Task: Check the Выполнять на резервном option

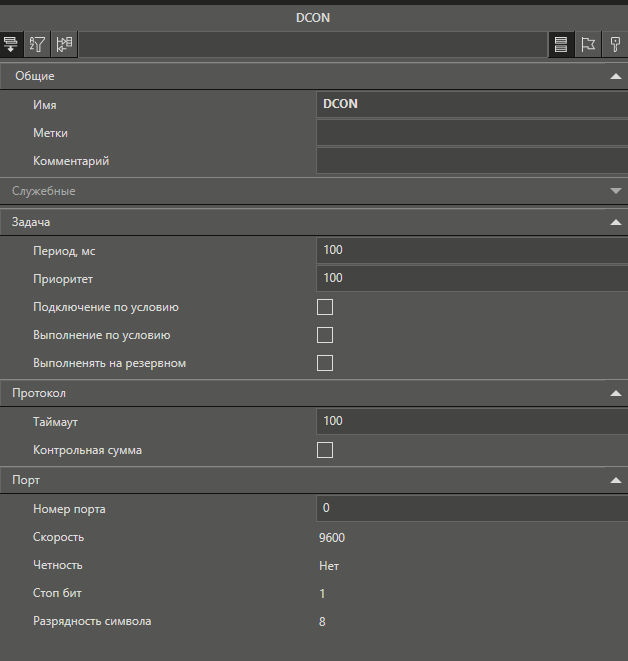Action: coord(325,363)
